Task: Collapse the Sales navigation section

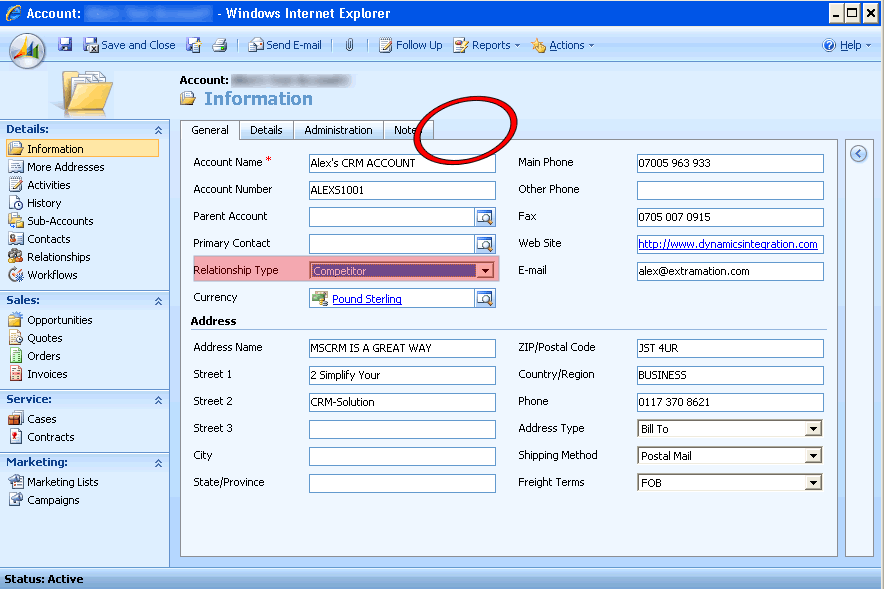Action: pyautogui.click(x=158, y=301)
